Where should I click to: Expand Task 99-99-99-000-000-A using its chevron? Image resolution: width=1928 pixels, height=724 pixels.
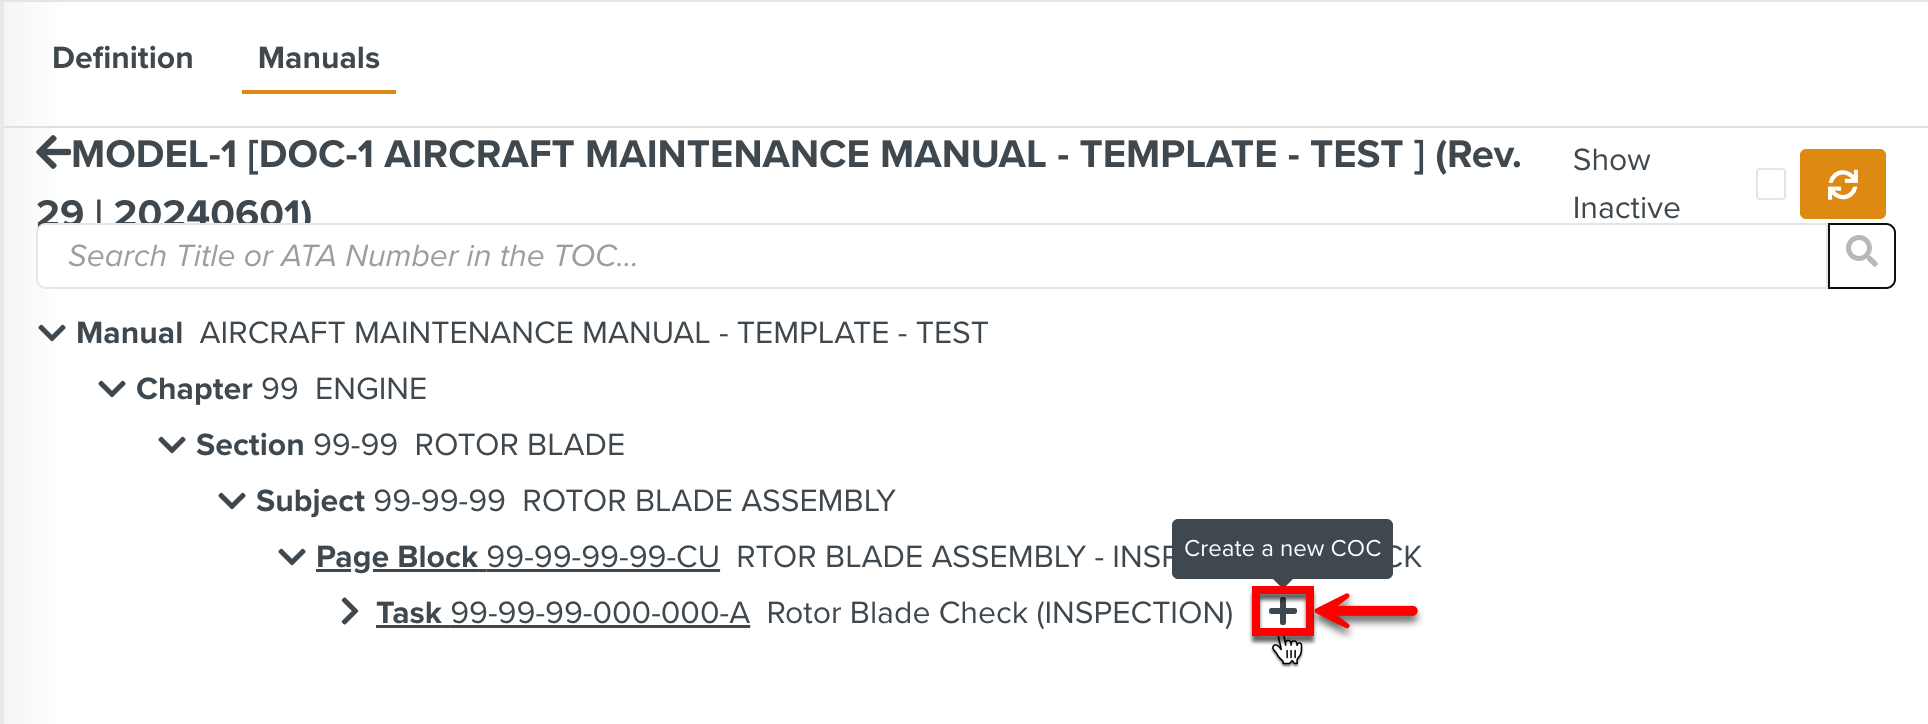(x=349, y=611)
